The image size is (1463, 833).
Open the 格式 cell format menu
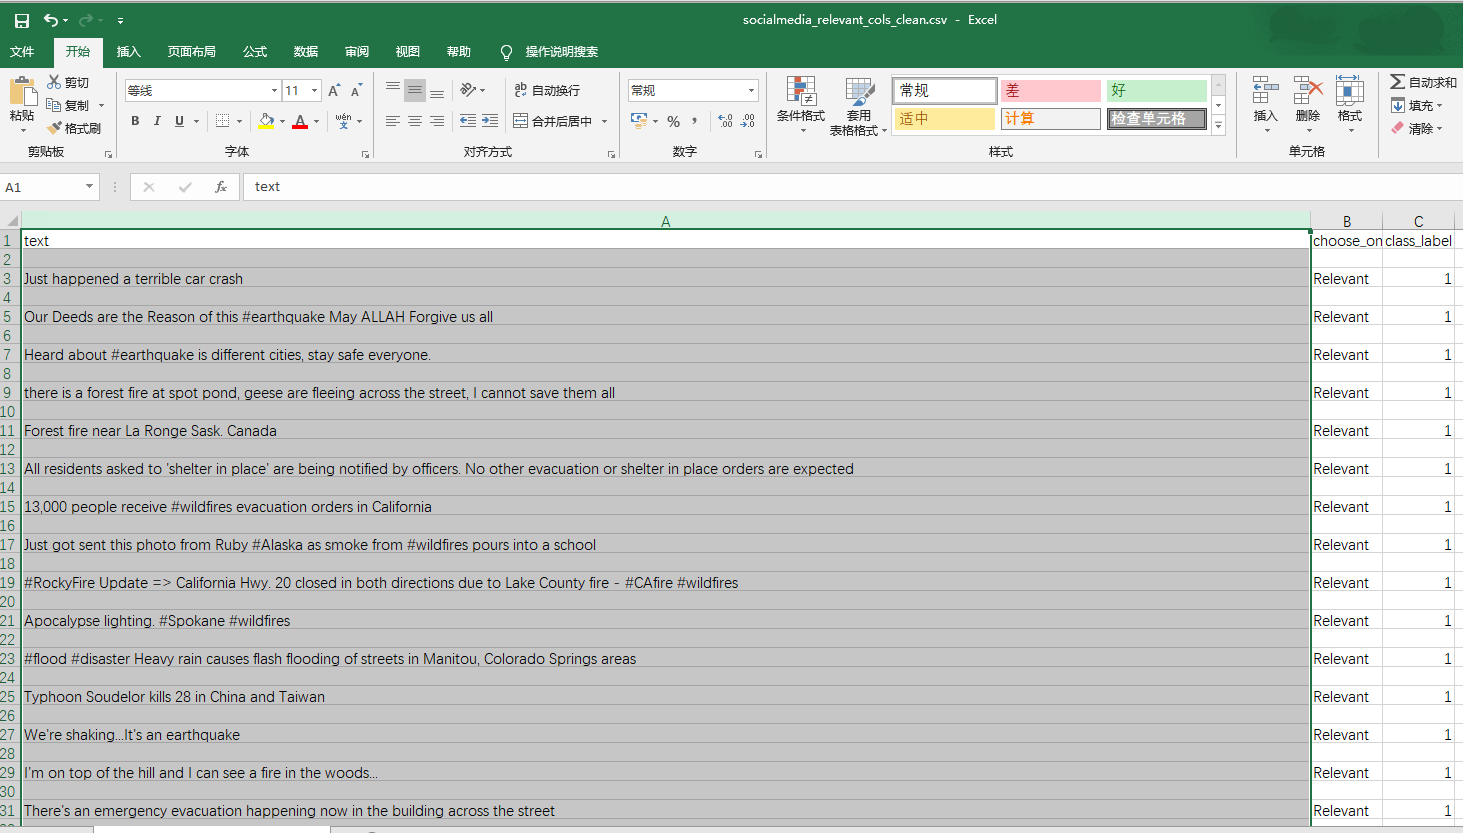coord(1350,105)
